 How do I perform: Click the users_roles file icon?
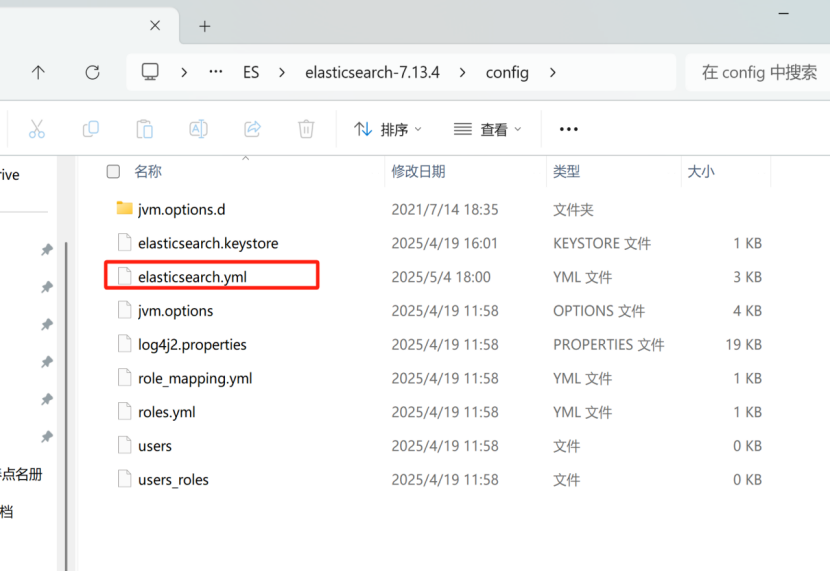coord(124,479)
